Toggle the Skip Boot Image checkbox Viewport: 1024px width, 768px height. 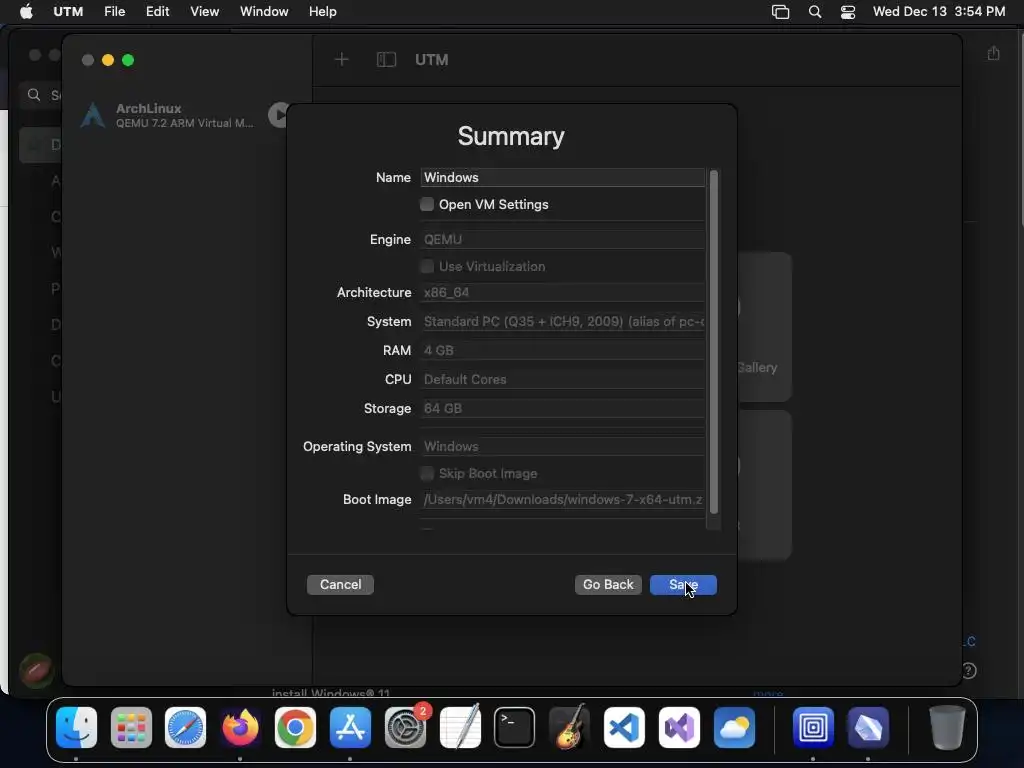pos(426,473)
